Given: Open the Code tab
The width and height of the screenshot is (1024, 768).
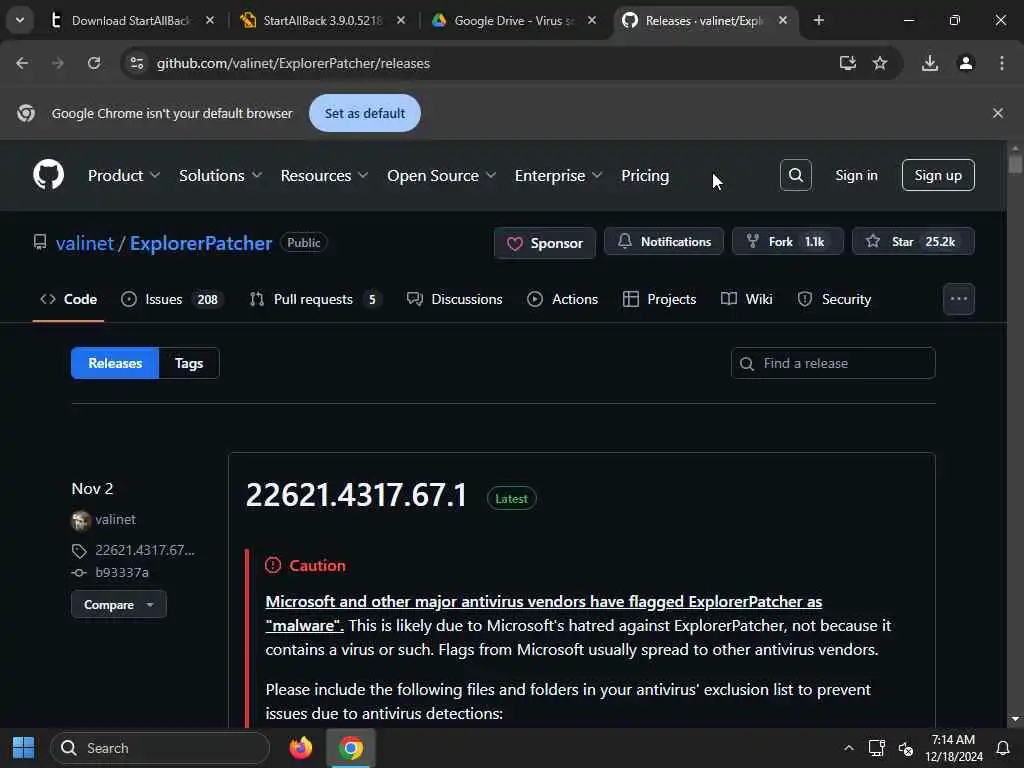Looking at the screenshot, I should point(69,299).
